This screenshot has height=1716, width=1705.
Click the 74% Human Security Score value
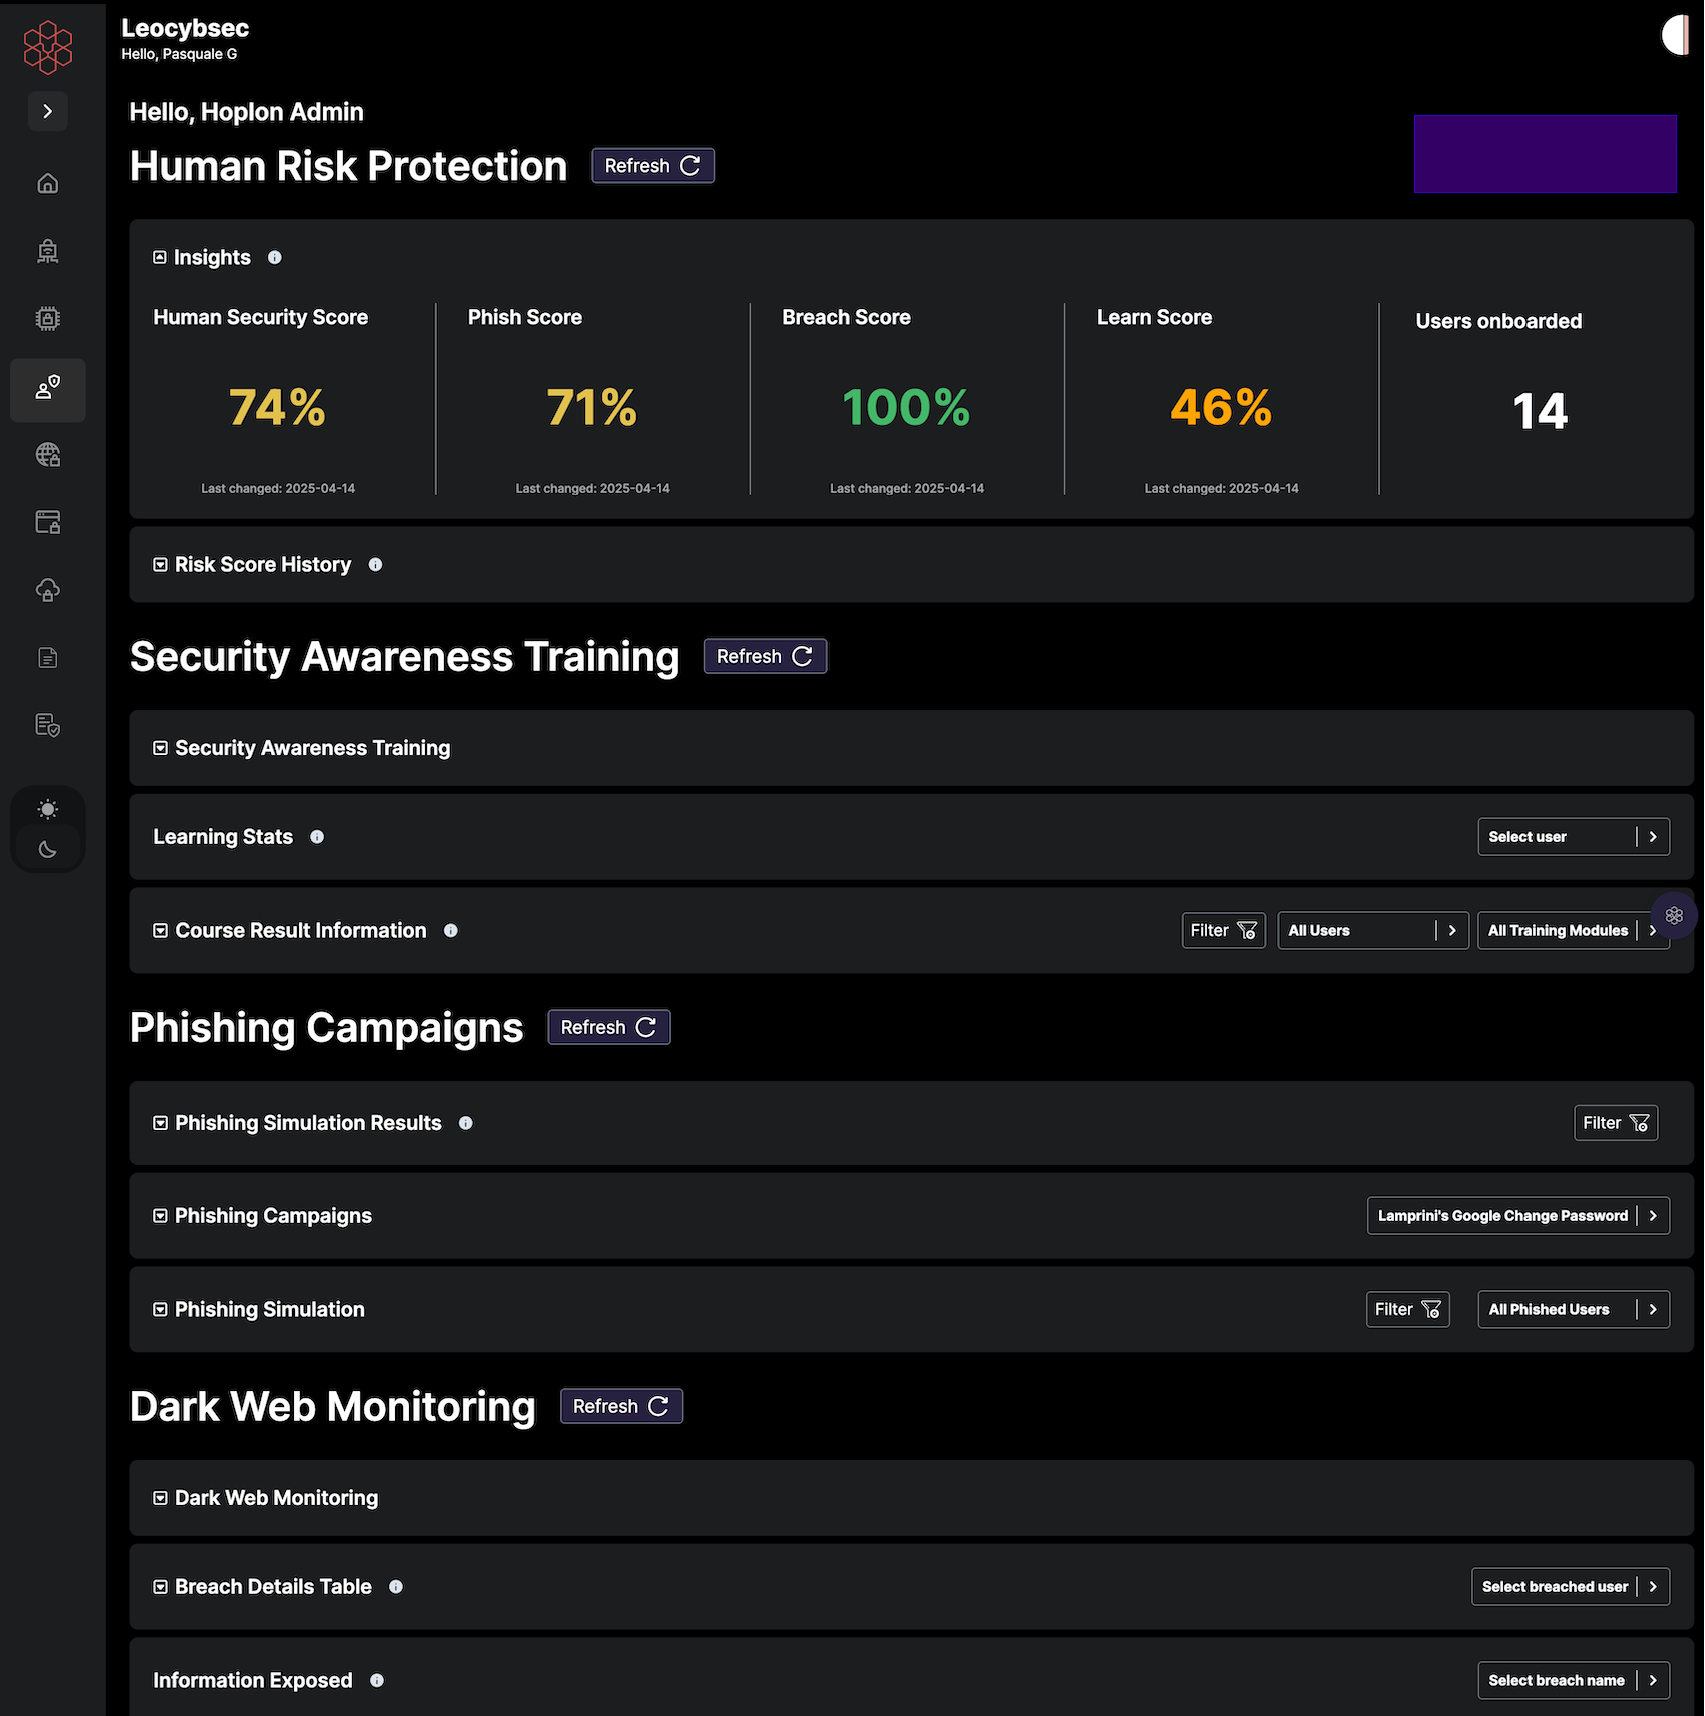[277, 408]
